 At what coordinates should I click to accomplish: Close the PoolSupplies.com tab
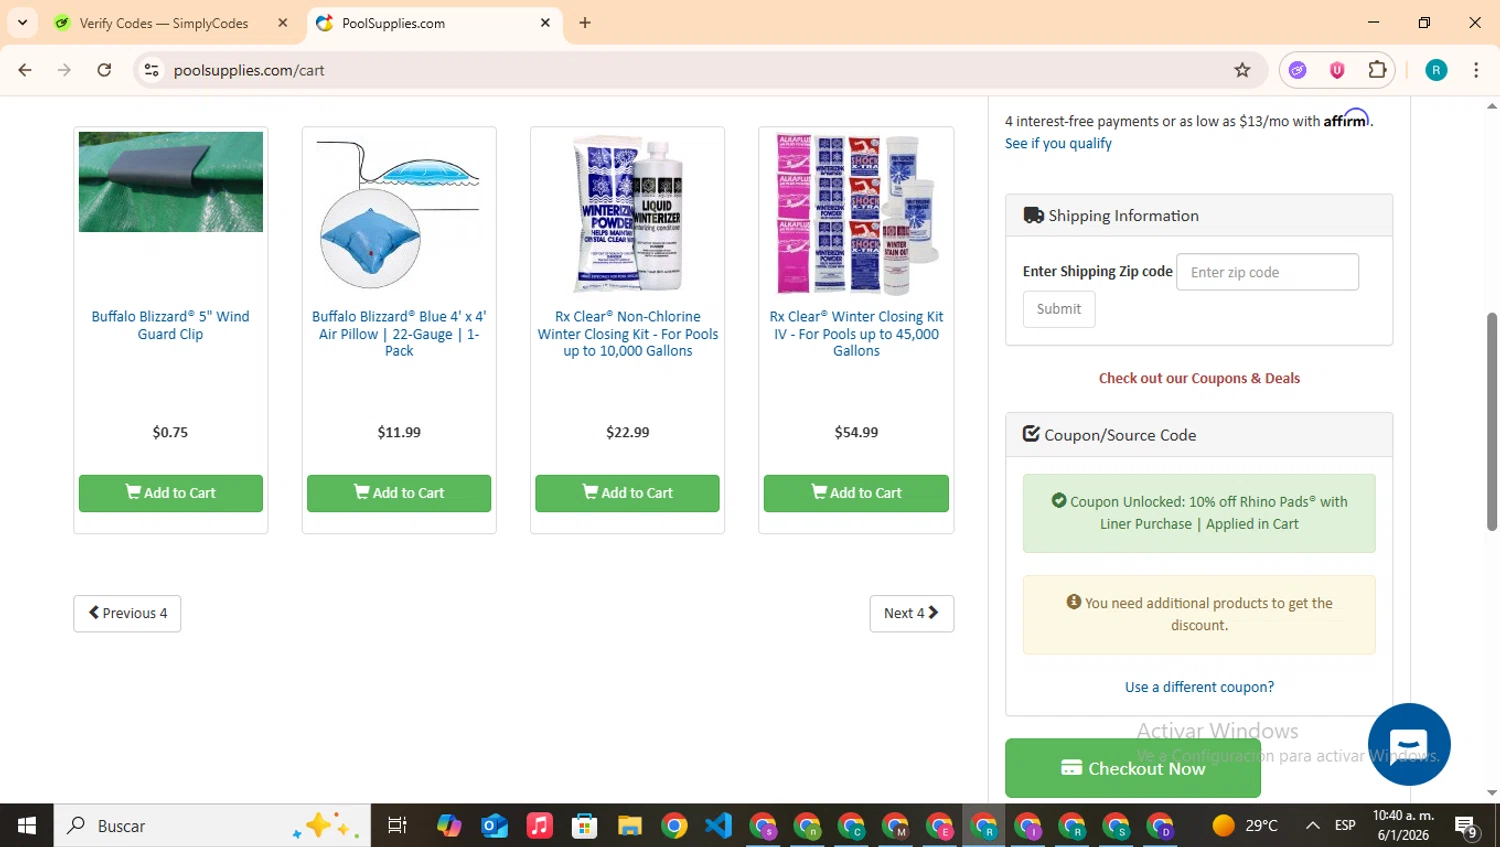point(545,23)
